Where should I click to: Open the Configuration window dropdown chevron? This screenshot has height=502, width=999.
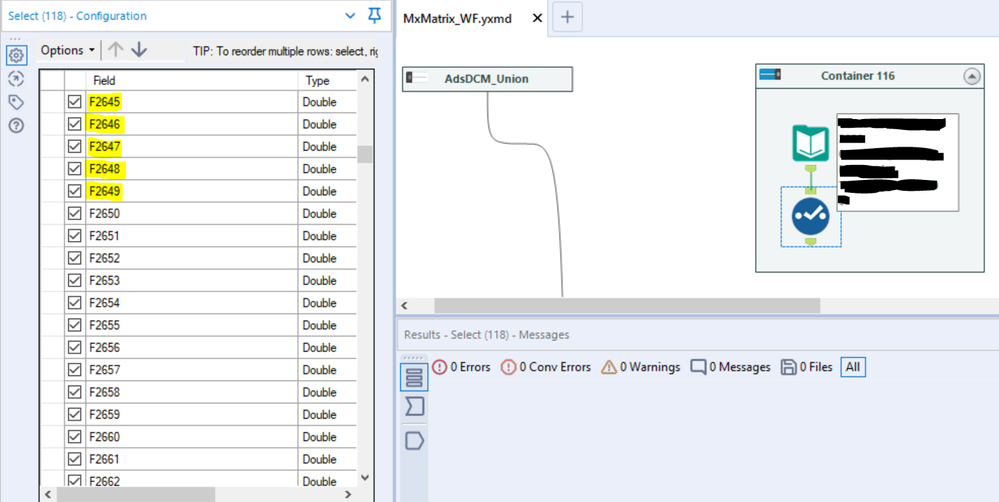(350, 16)
